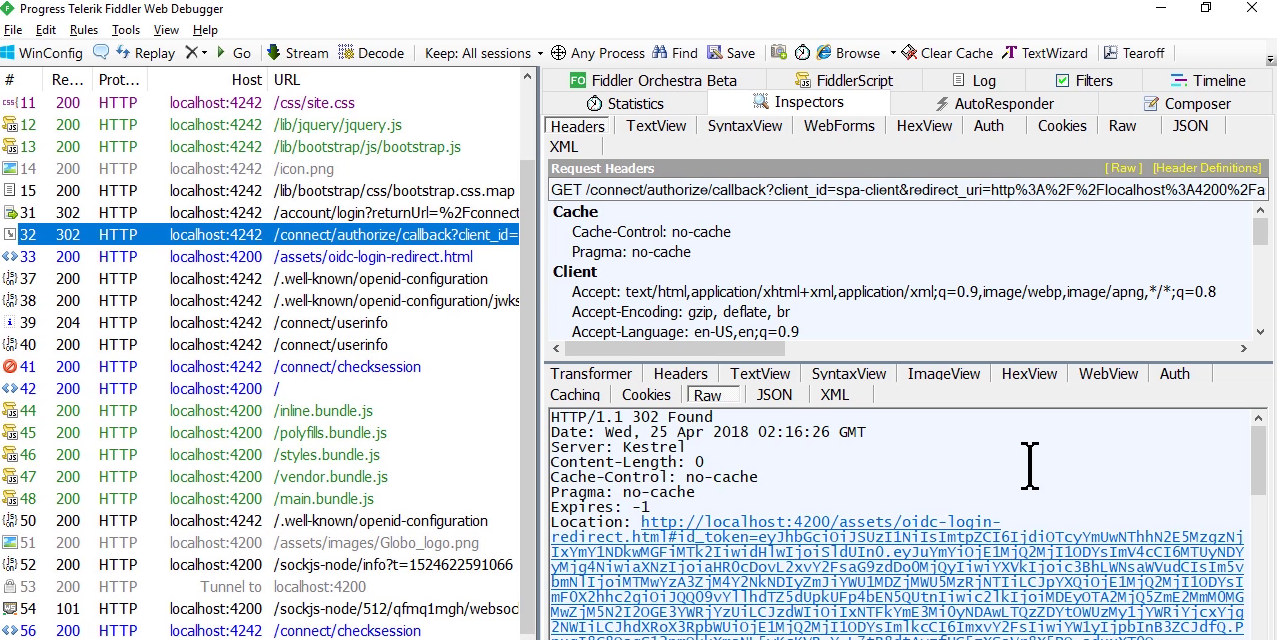The width and height of the screenshot is (1277, 640).
Task: Click the request line GET field
Action: coord(908,189)
